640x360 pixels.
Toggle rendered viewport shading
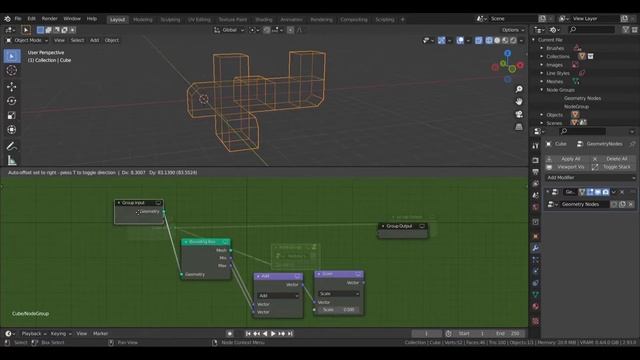click(513, 40)
